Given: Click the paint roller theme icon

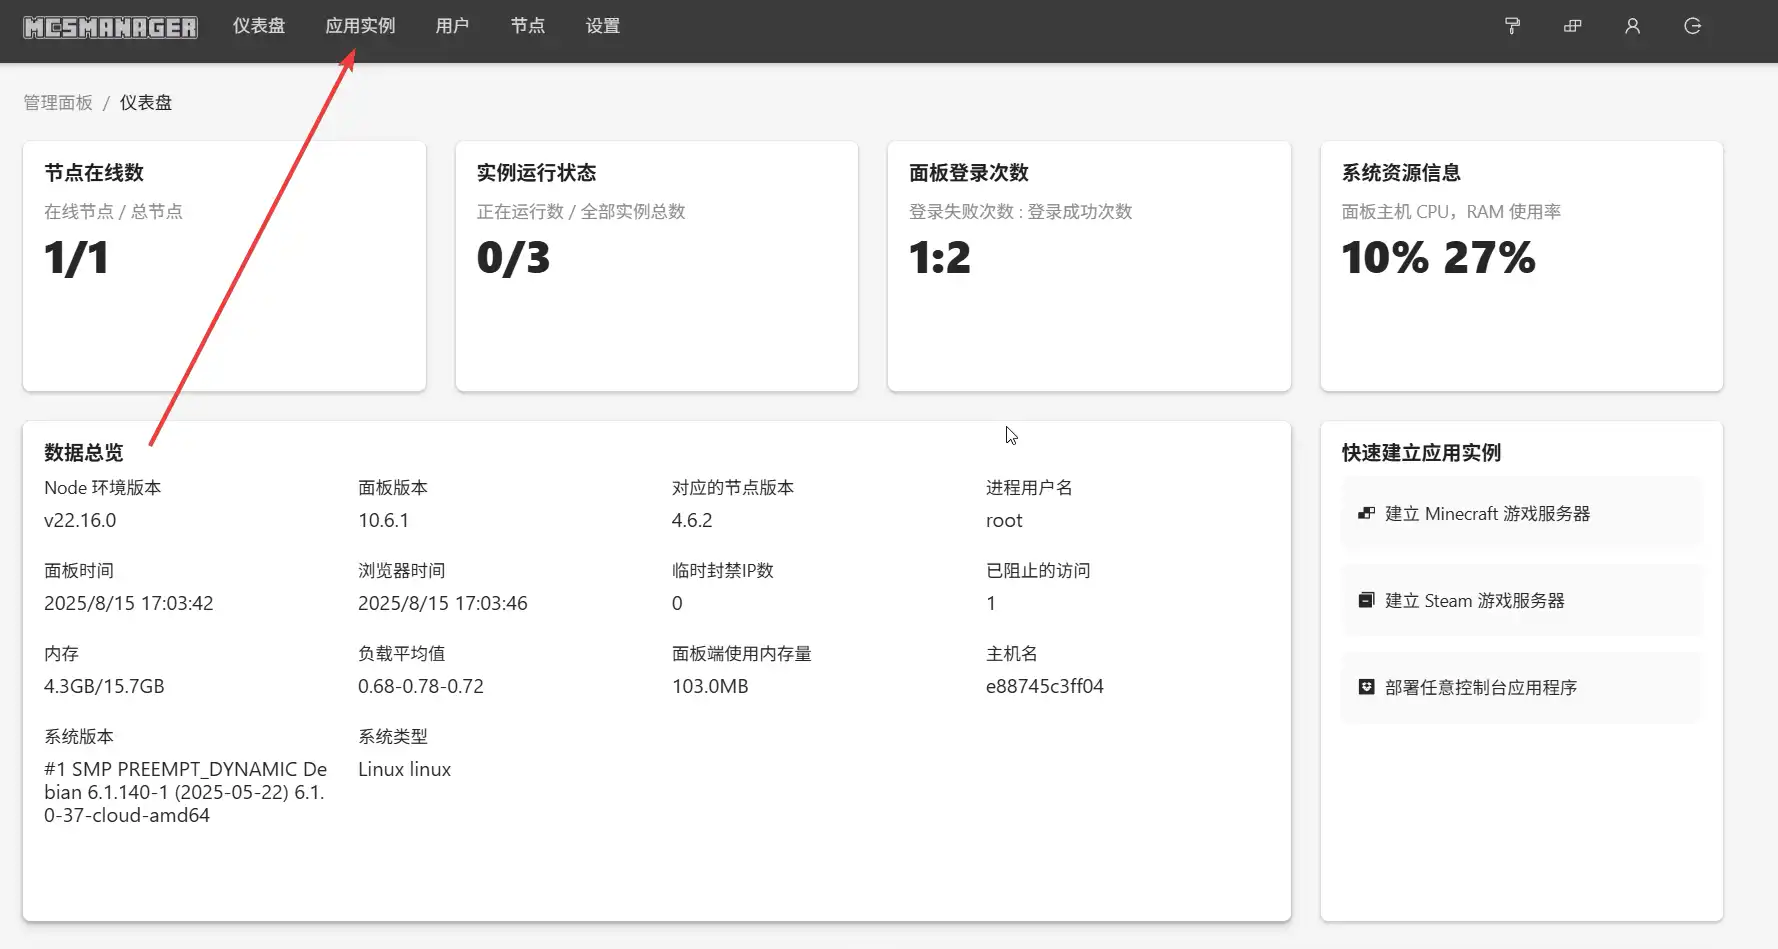Looking at the screenshot, I should pyautogui.click(x=1512, y=26).
